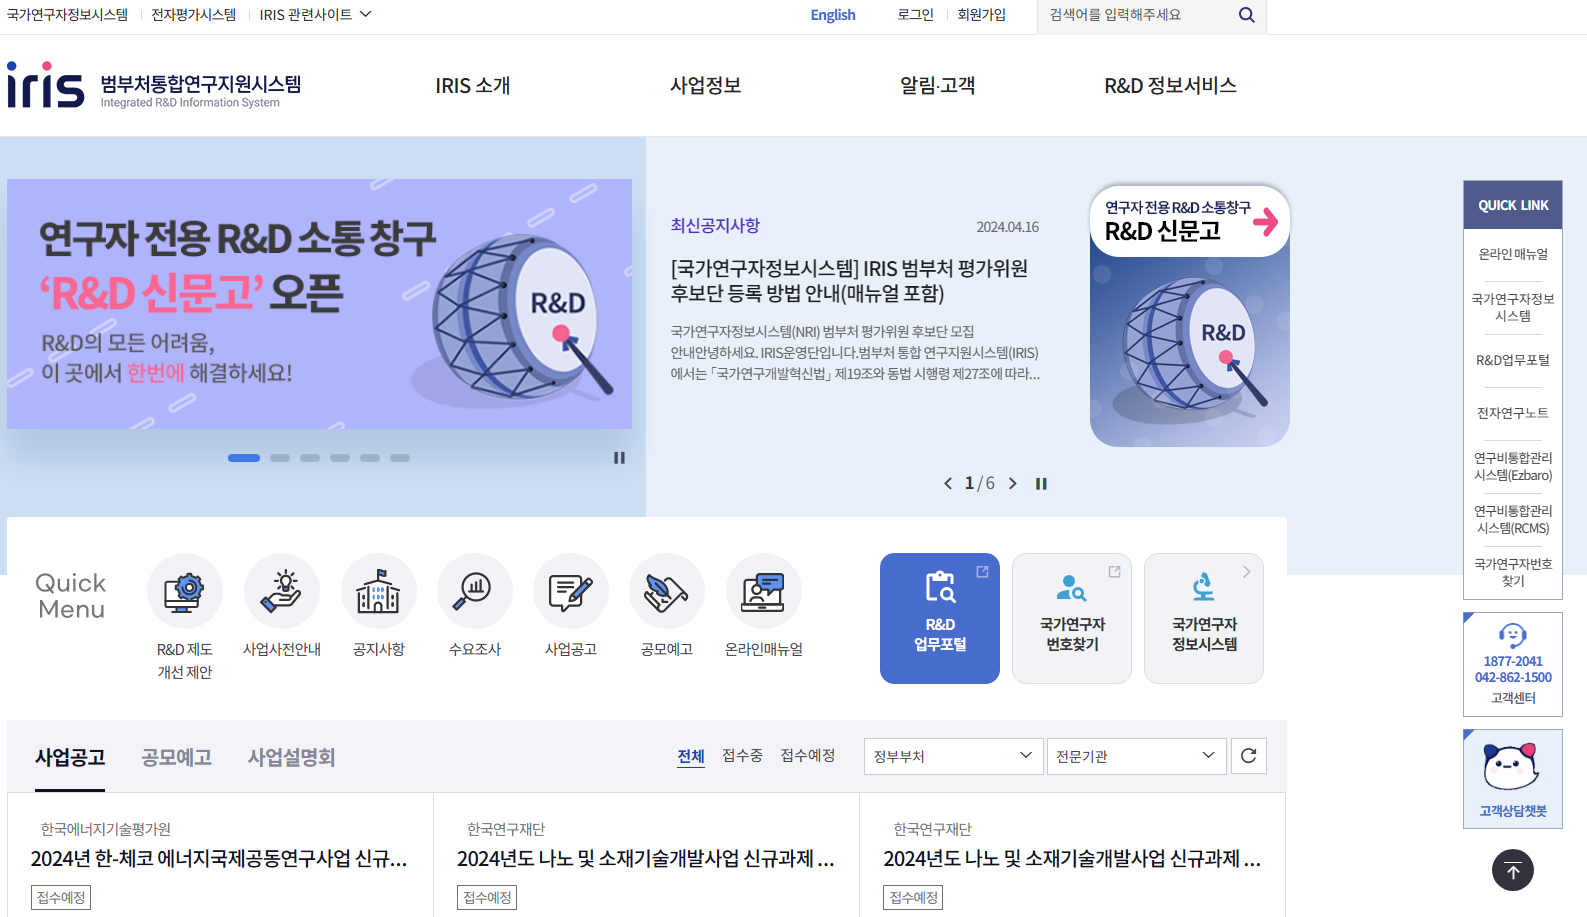Open Quick Link 온라인 매뉴얼
Image resolution: width=1587 pixels, height=917 pixels.
pos(1513,254)
